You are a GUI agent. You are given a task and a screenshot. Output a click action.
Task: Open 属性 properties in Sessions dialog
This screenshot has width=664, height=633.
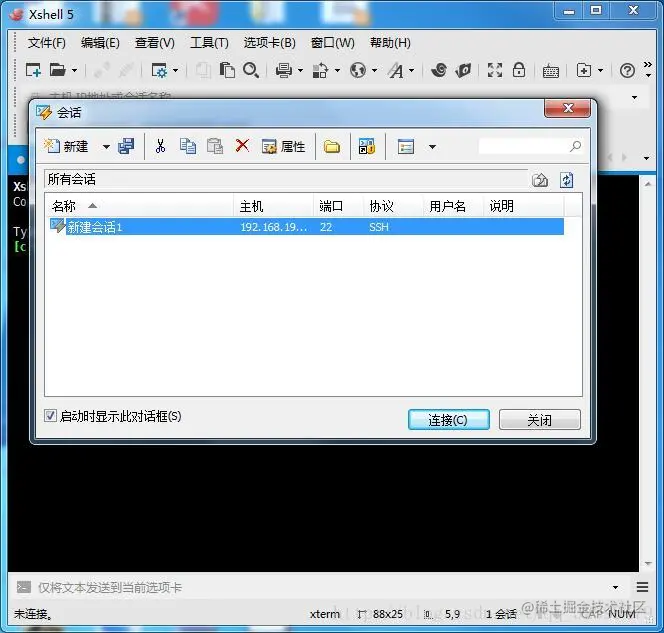point(283,147)
